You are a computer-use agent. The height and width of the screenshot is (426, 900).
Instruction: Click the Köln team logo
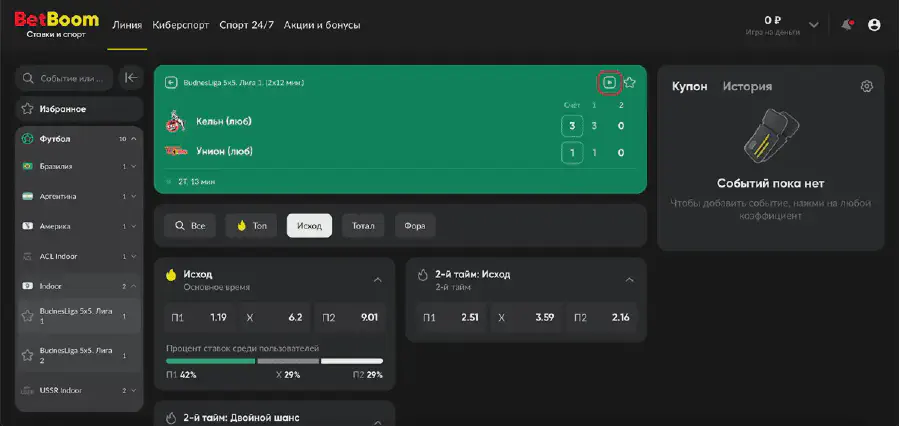[174, 121]
